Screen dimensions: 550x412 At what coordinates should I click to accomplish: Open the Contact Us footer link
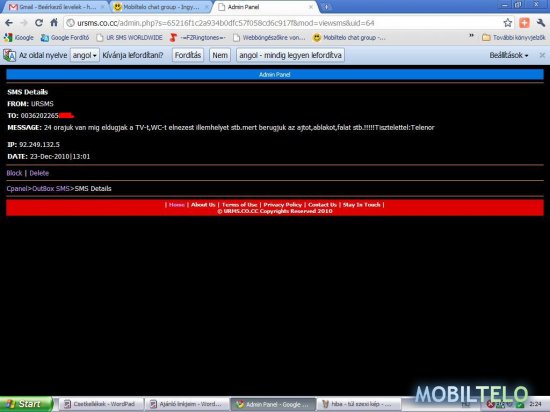322,205
